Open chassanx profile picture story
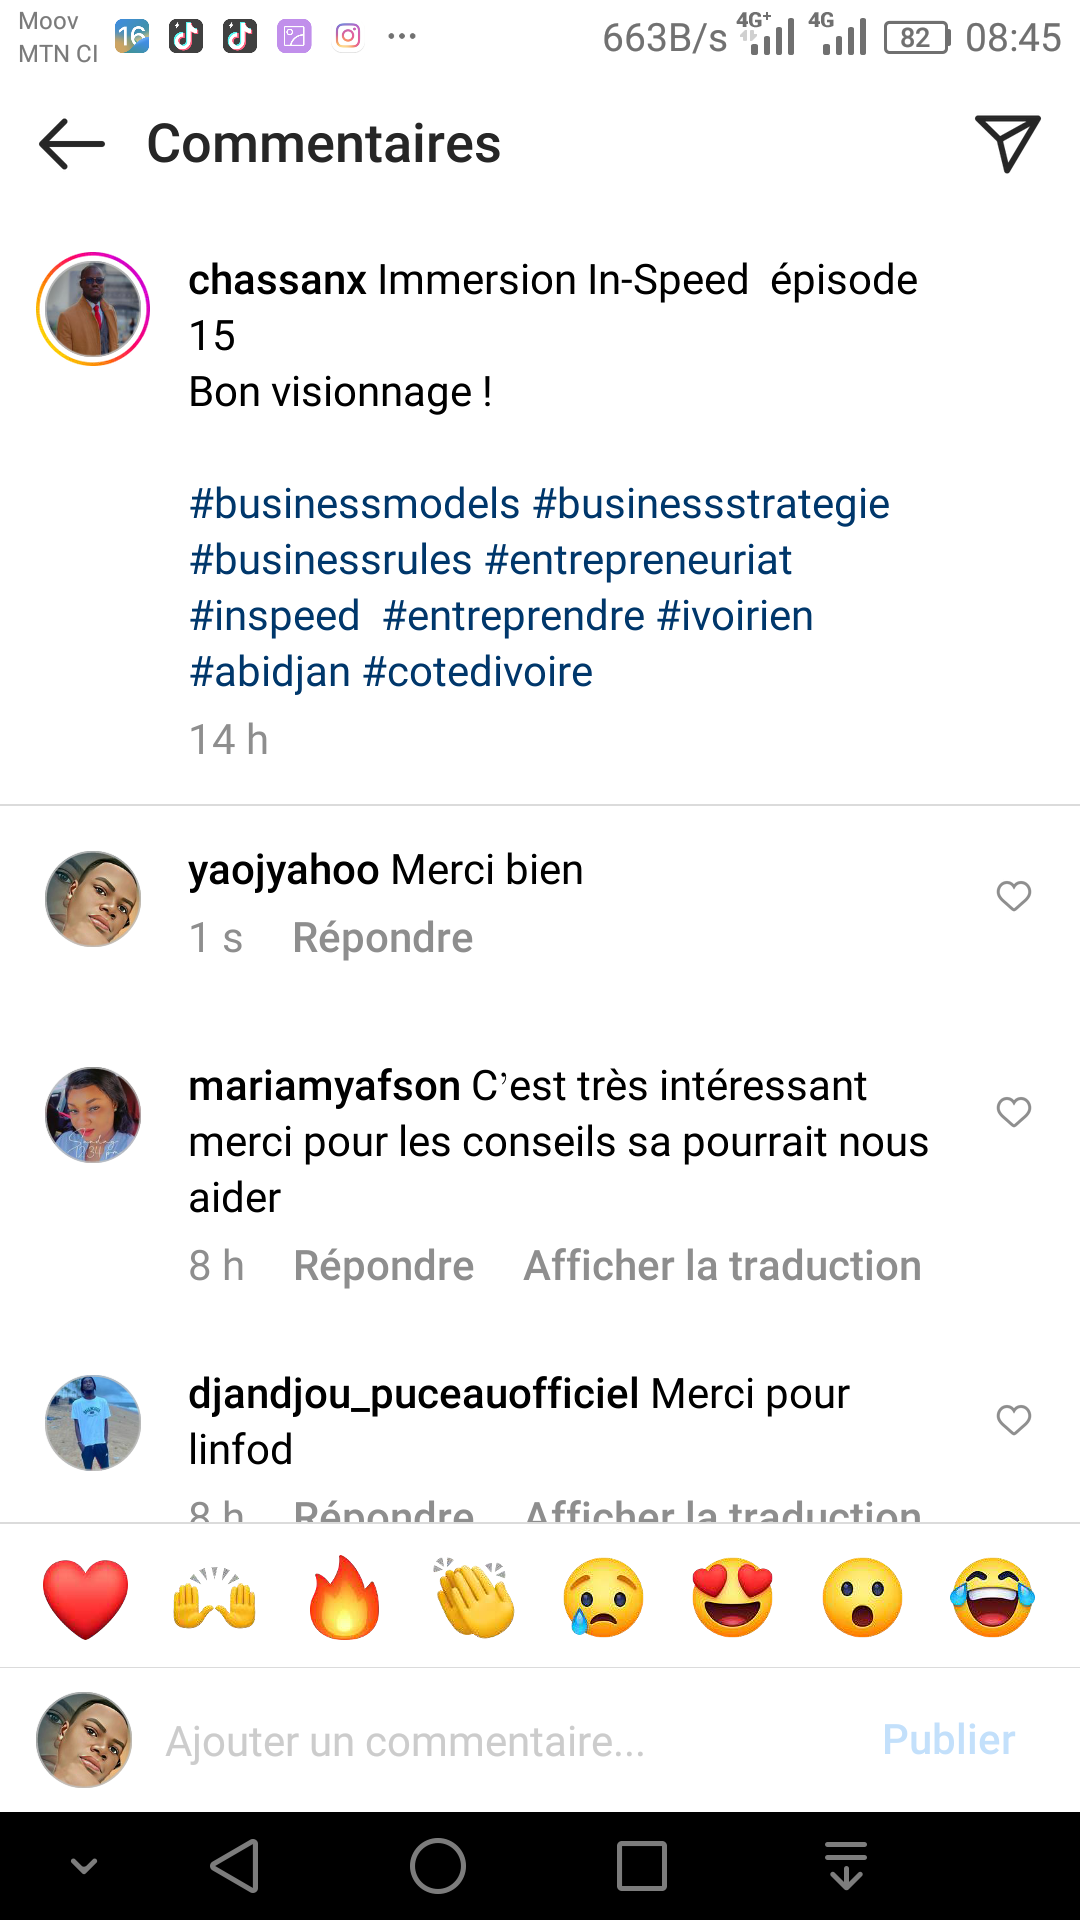 click(x=93, y=309)
